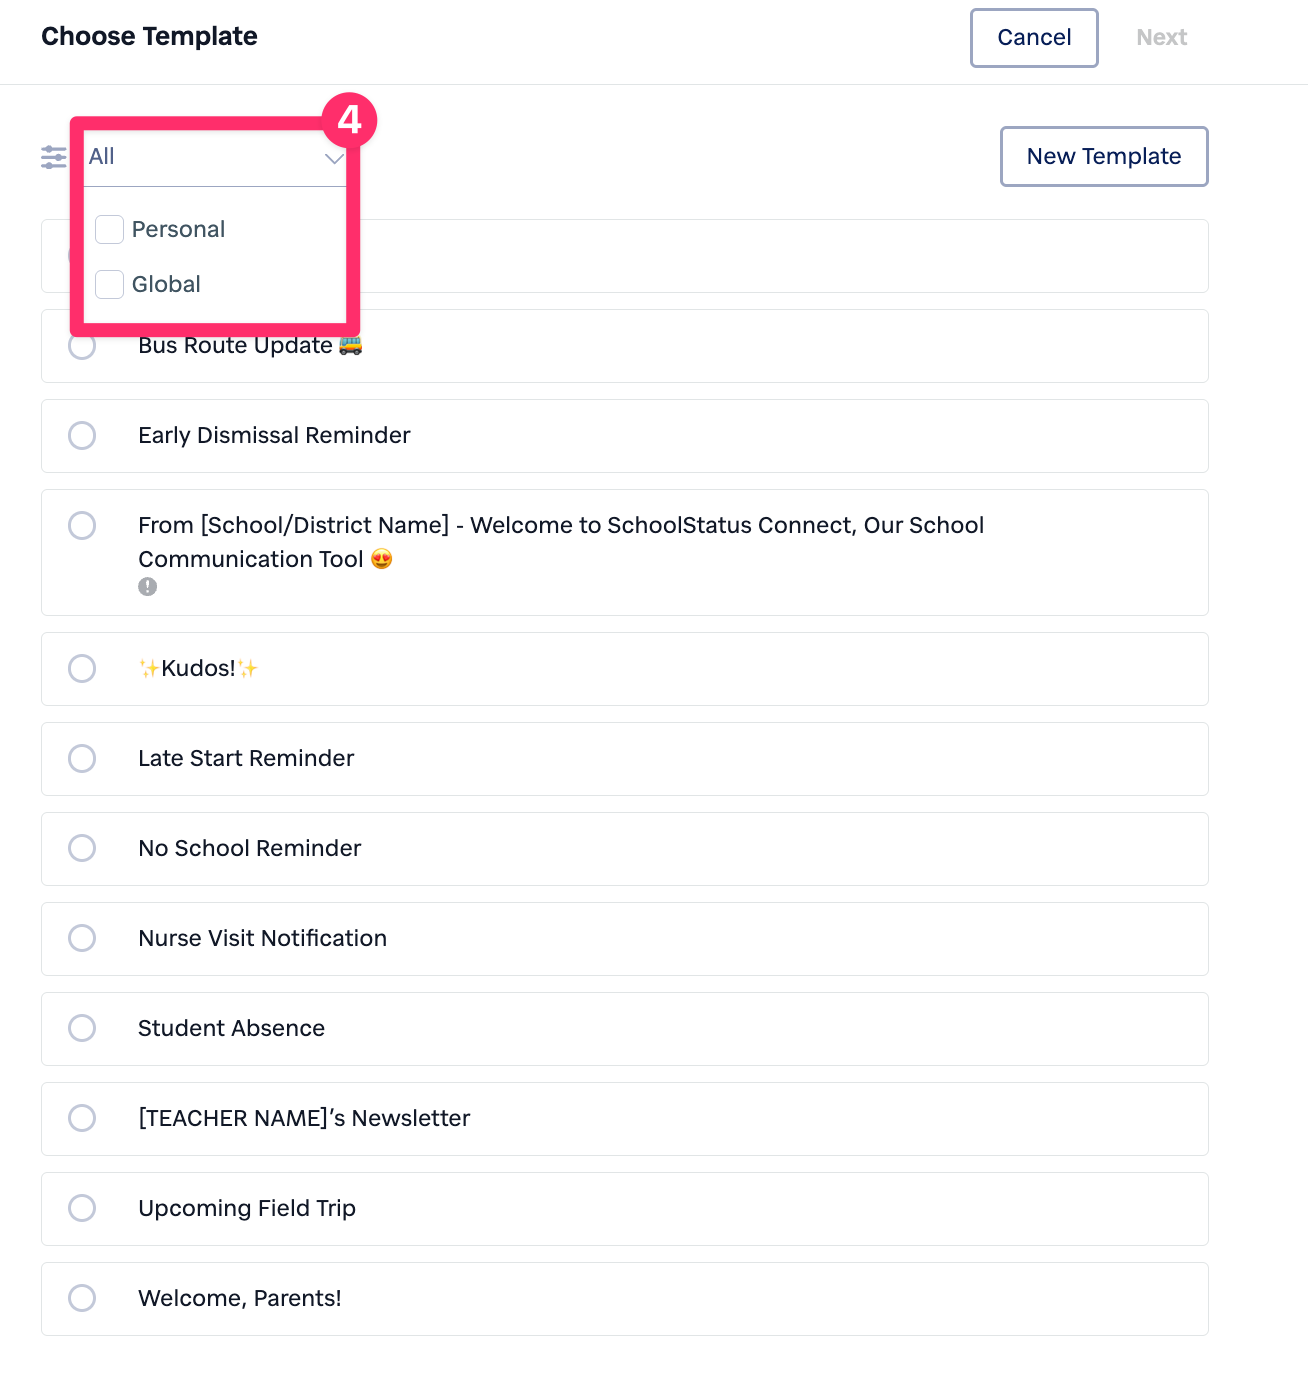Choose the SchoolStatus Connect welcome template radio
This screenshot has width=1308, height=1392.
(82, 526)
